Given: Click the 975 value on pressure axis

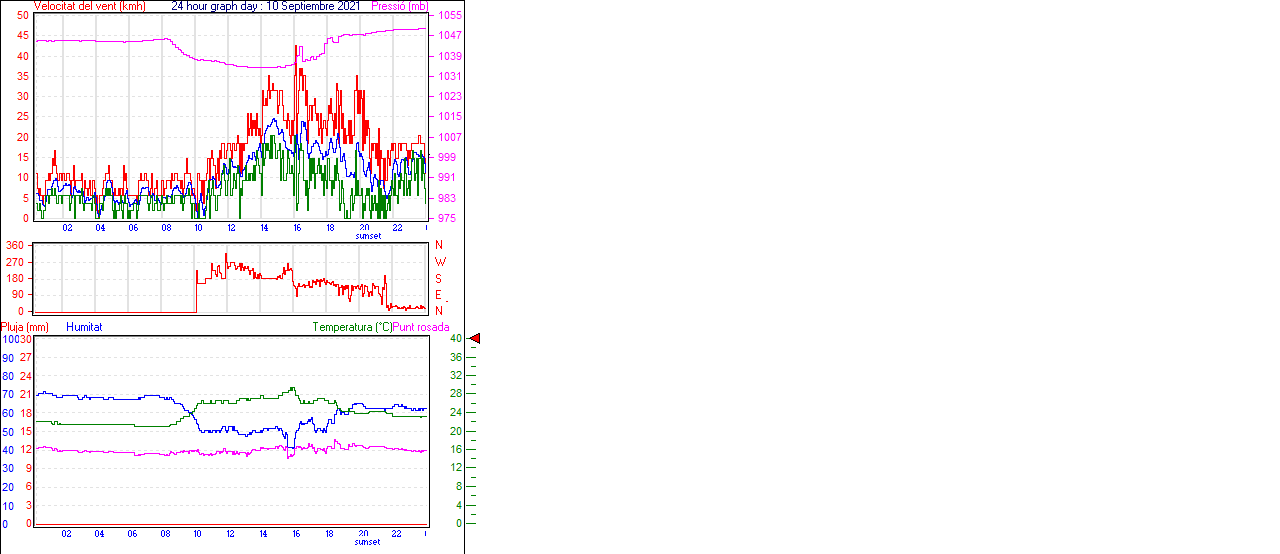Looking at the screenshot, I should click(x=445, y=218).
